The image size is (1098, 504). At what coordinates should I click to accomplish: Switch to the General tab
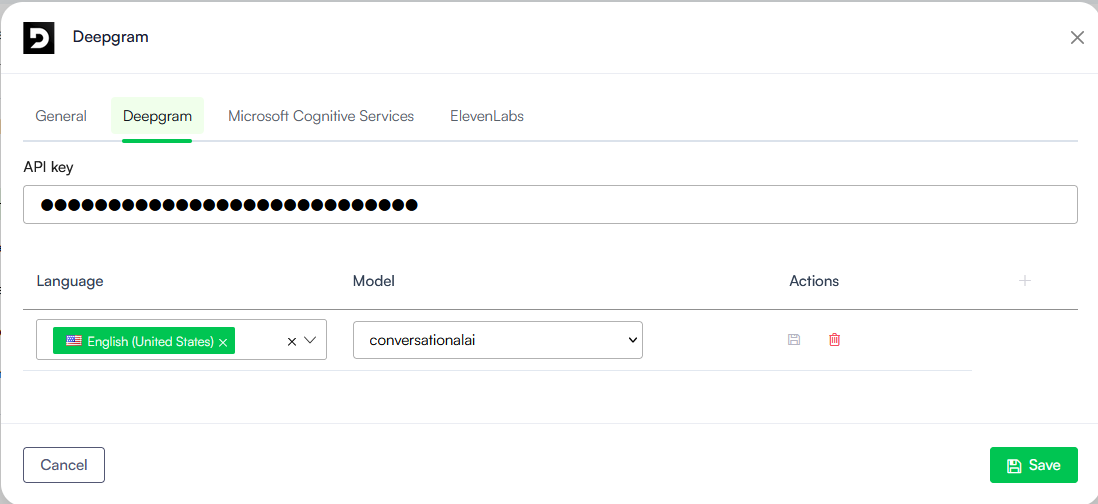pyautogui.click(x=61, y=116)
